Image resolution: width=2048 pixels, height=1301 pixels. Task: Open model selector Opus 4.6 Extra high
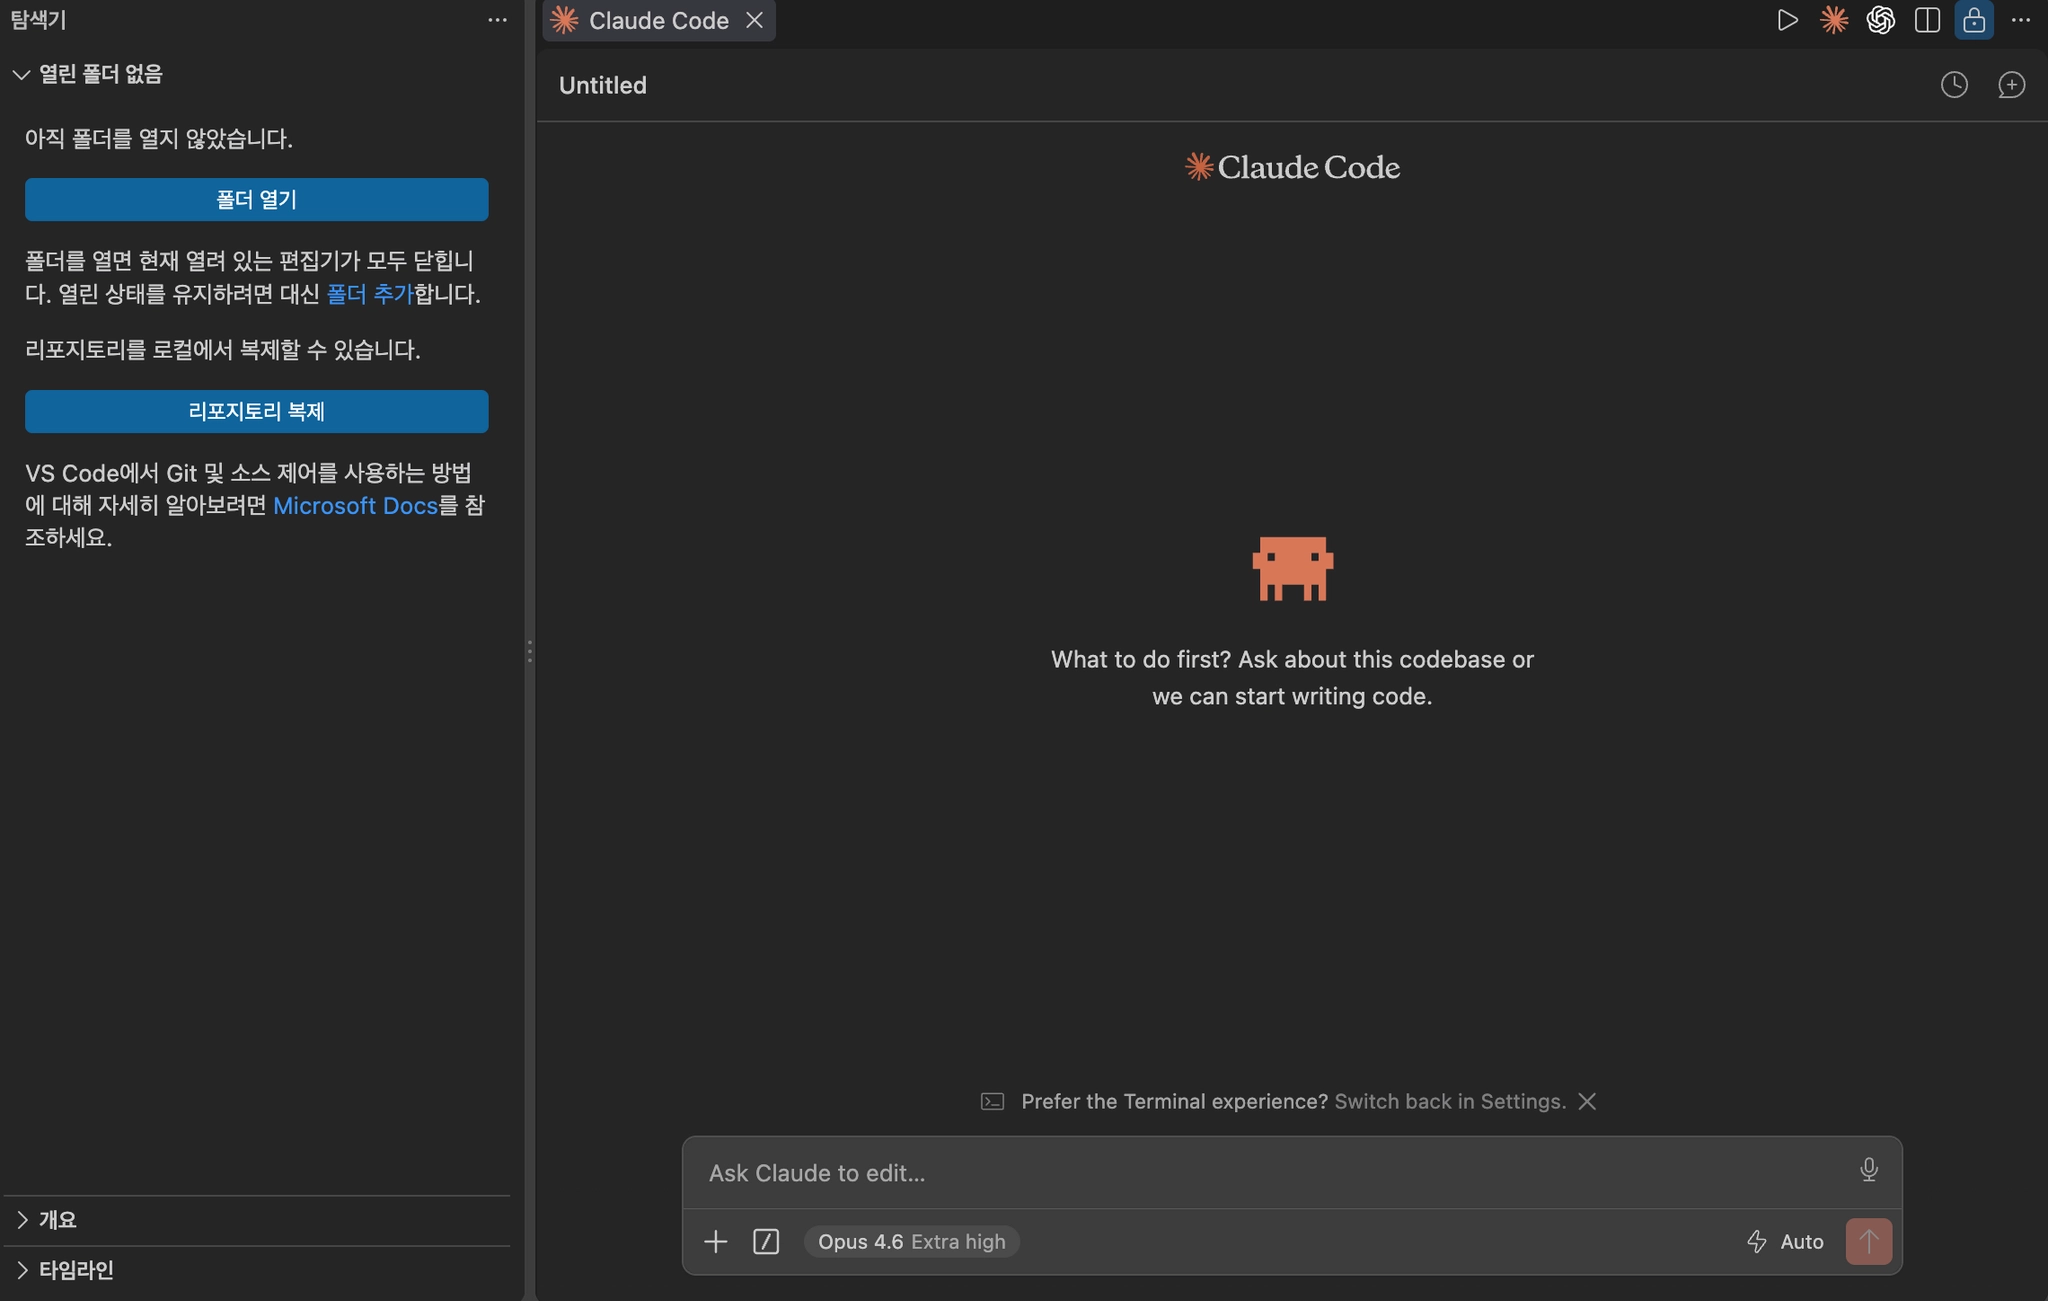tap(911, 1242)
